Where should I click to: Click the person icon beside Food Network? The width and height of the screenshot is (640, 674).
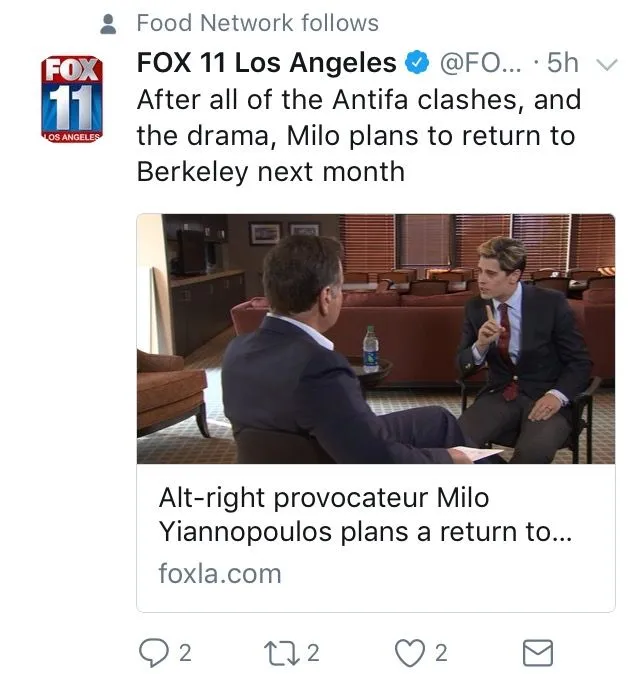(x=111, y=22)
